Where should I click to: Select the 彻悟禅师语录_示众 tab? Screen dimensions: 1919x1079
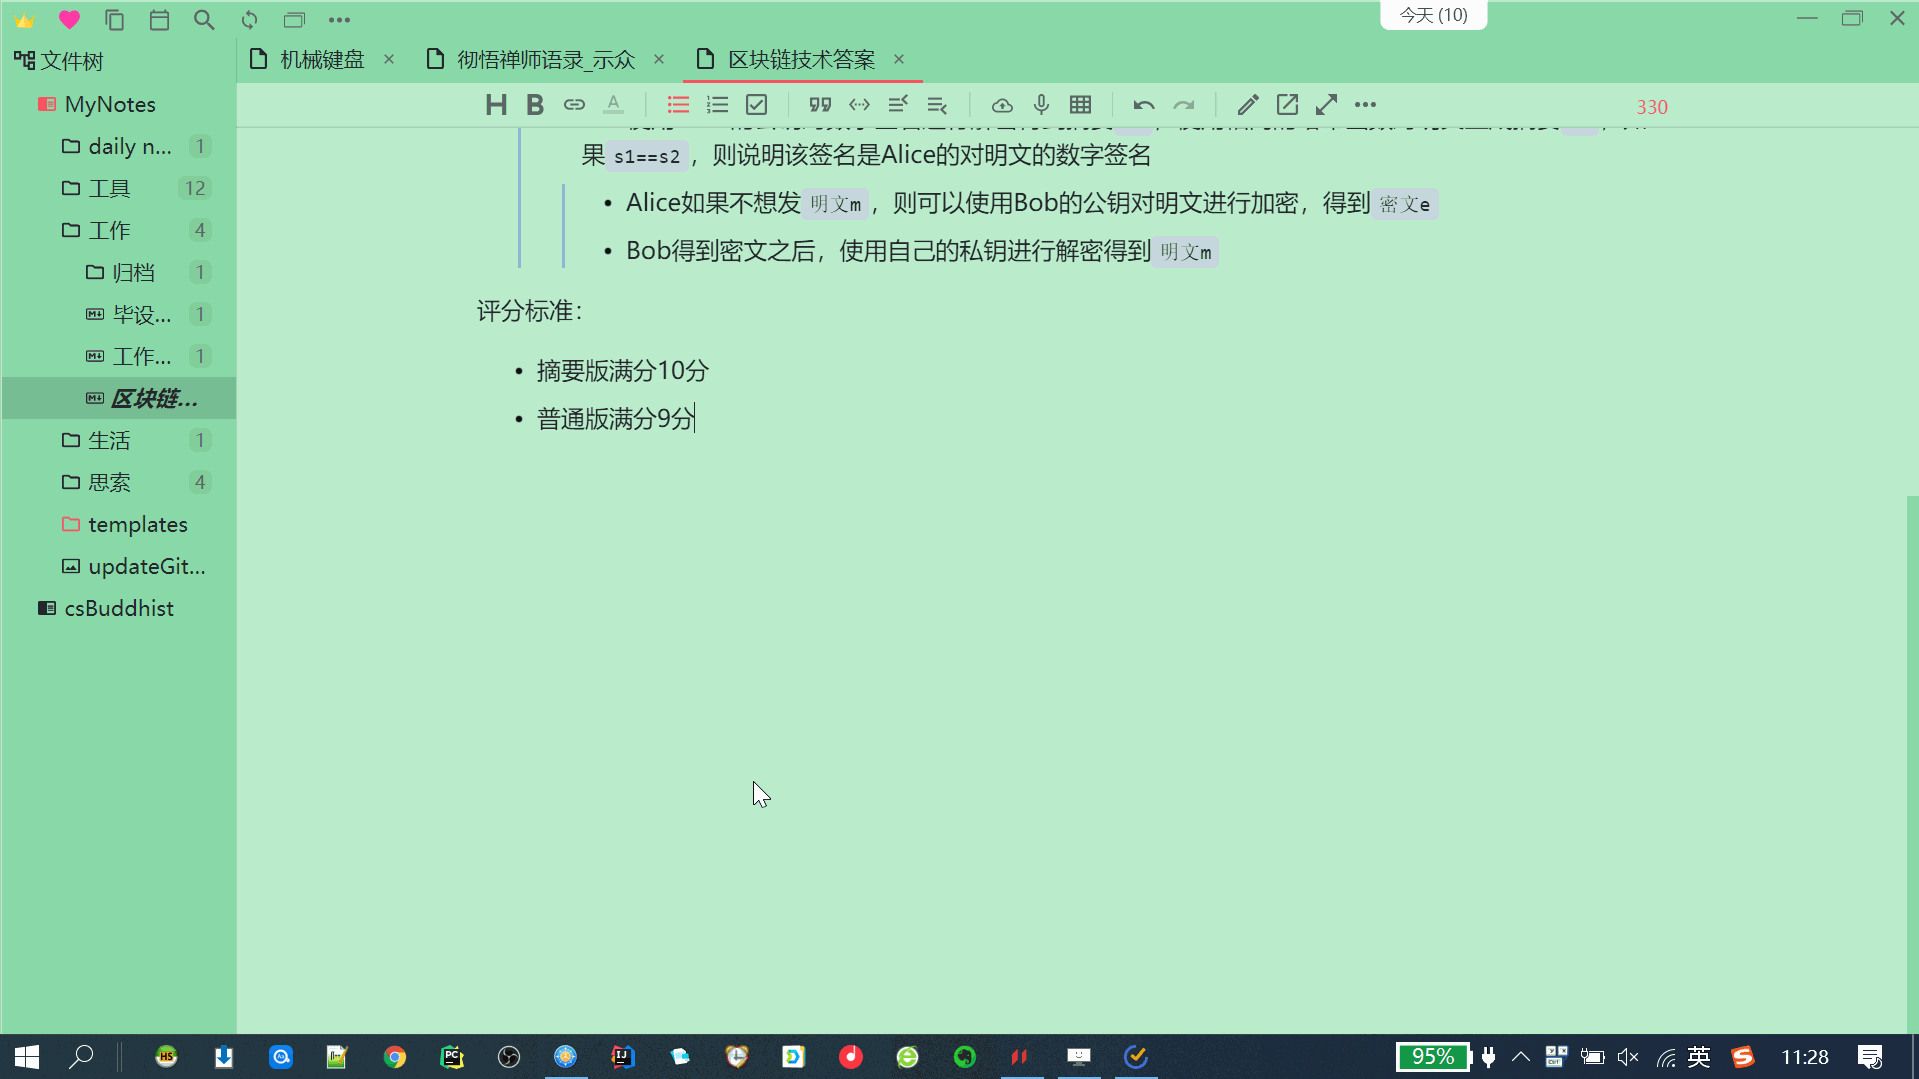point(545,59)
